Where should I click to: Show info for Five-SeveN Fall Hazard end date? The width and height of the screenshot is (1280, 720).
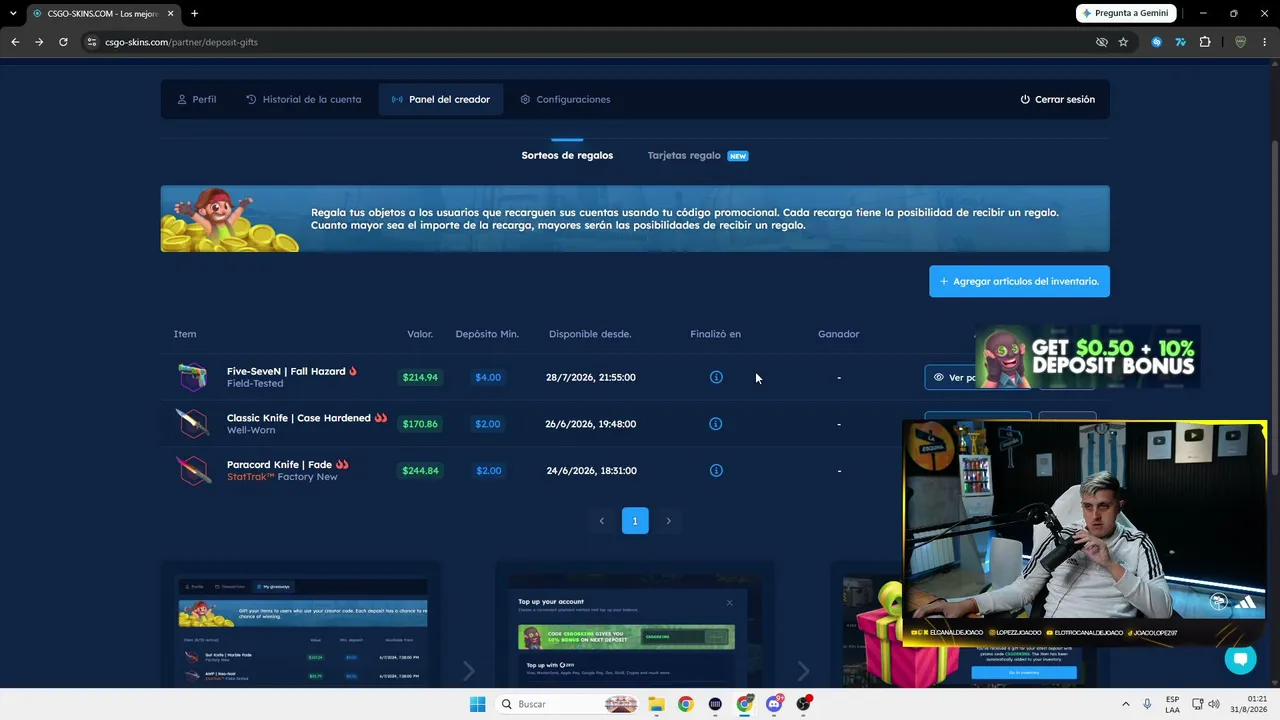(x=716, y=377)
